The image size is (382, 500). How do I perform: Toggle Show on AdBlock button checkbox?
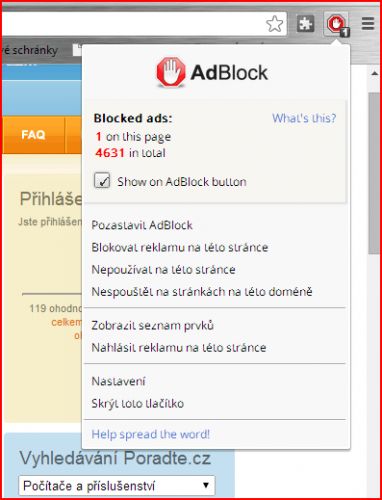102,181
